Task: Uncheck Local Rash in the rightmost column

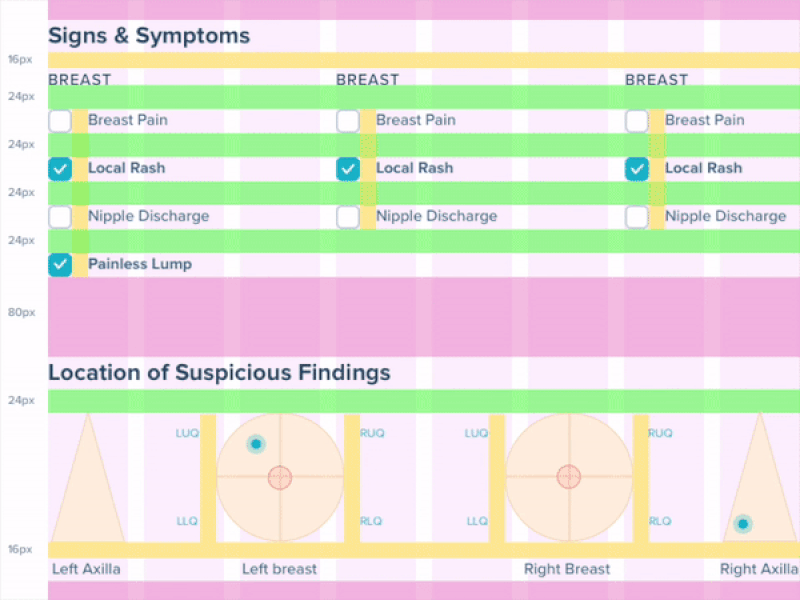Action: click(636, 168)
